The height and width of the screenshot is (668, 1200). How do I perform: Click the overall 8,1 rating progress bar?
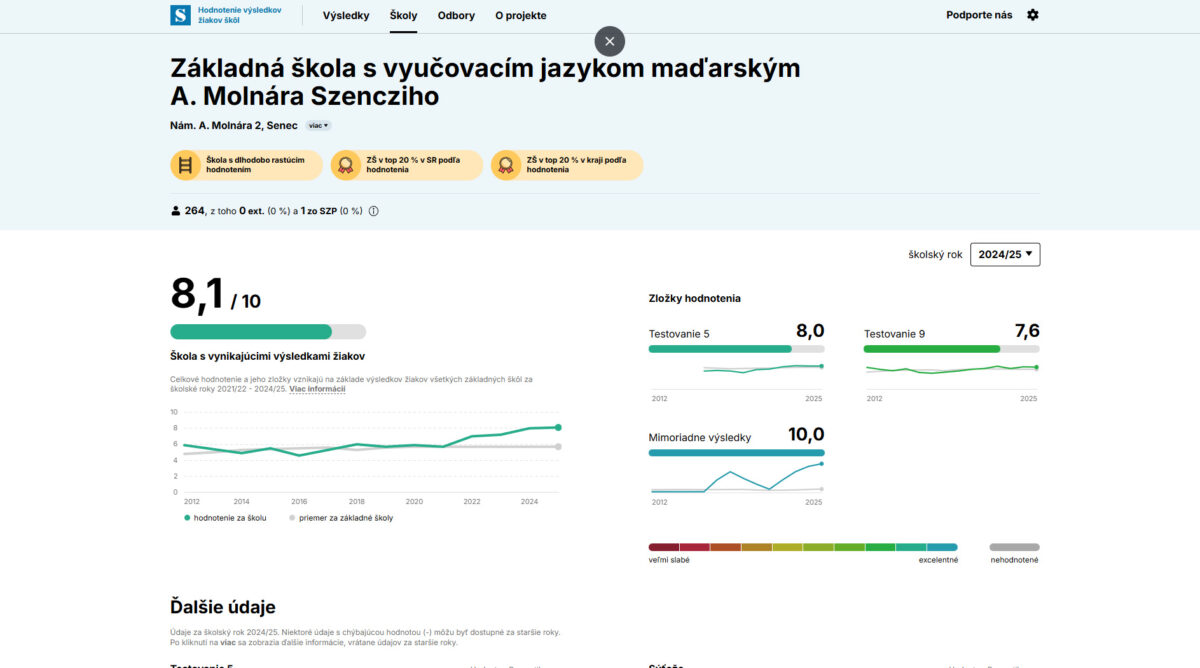(x=268, y=332)
